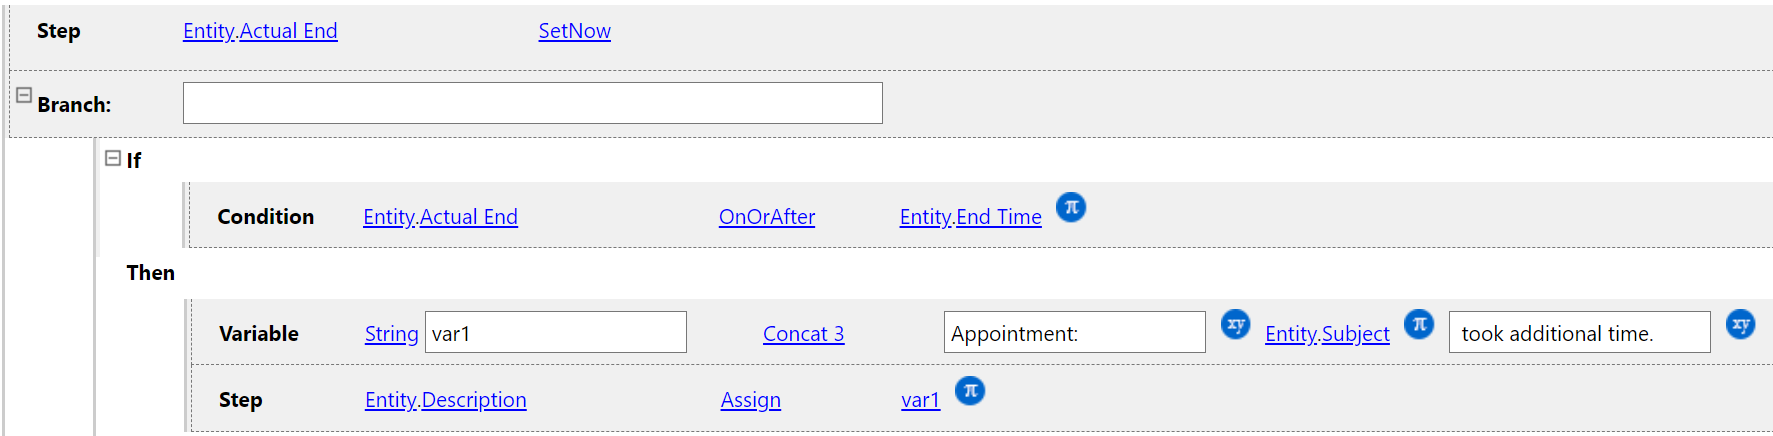The height and width of the screenshot is (436, 1773).
Task: Open Entity.Actual End in the Condition row
Action: click(x=440, y=217)
